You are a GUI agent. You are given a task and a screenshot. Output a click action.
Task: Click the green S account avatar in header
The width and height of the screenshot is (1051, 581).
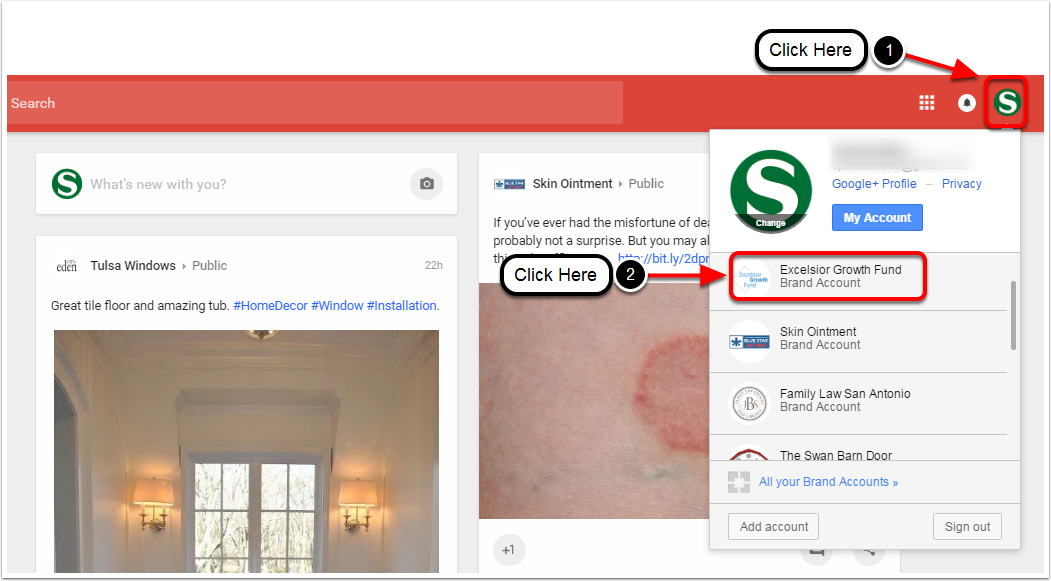(1007, 103)
